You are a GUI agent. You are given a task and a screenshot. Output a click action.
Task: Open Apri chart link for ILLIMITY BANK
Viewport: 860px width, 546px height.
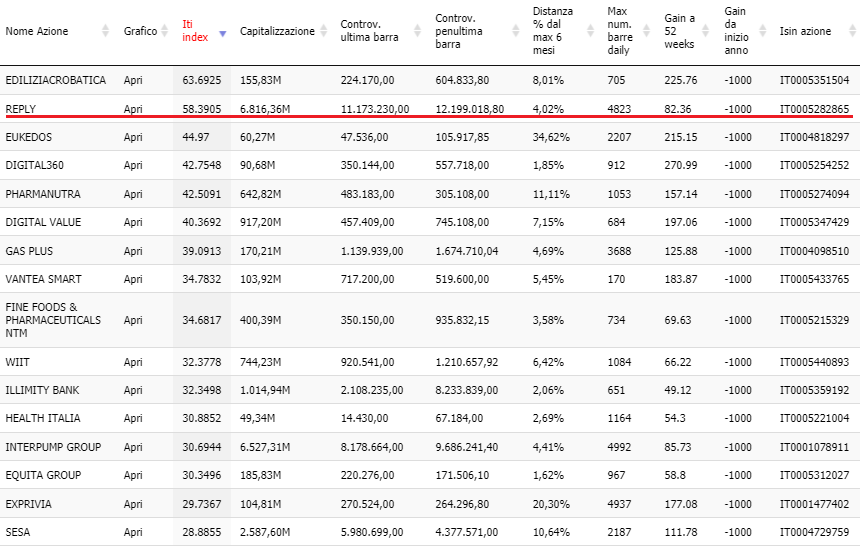click(133, 390)
